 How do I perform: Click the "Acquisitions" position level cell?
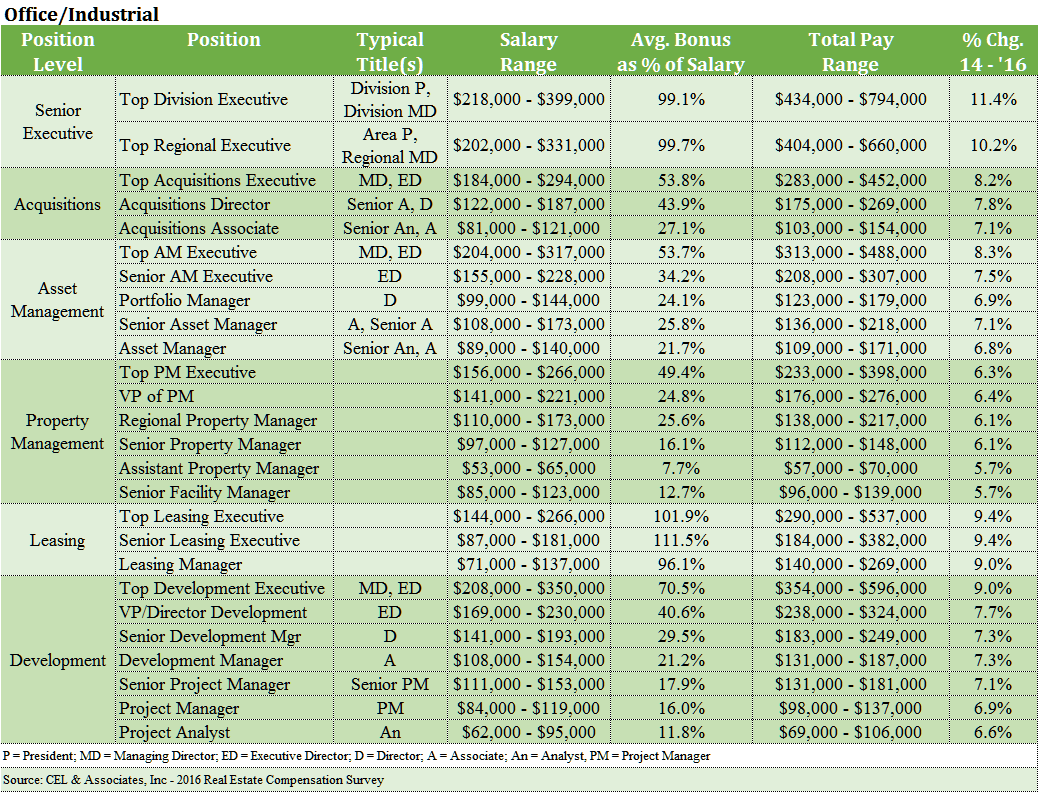pos(58,204)
